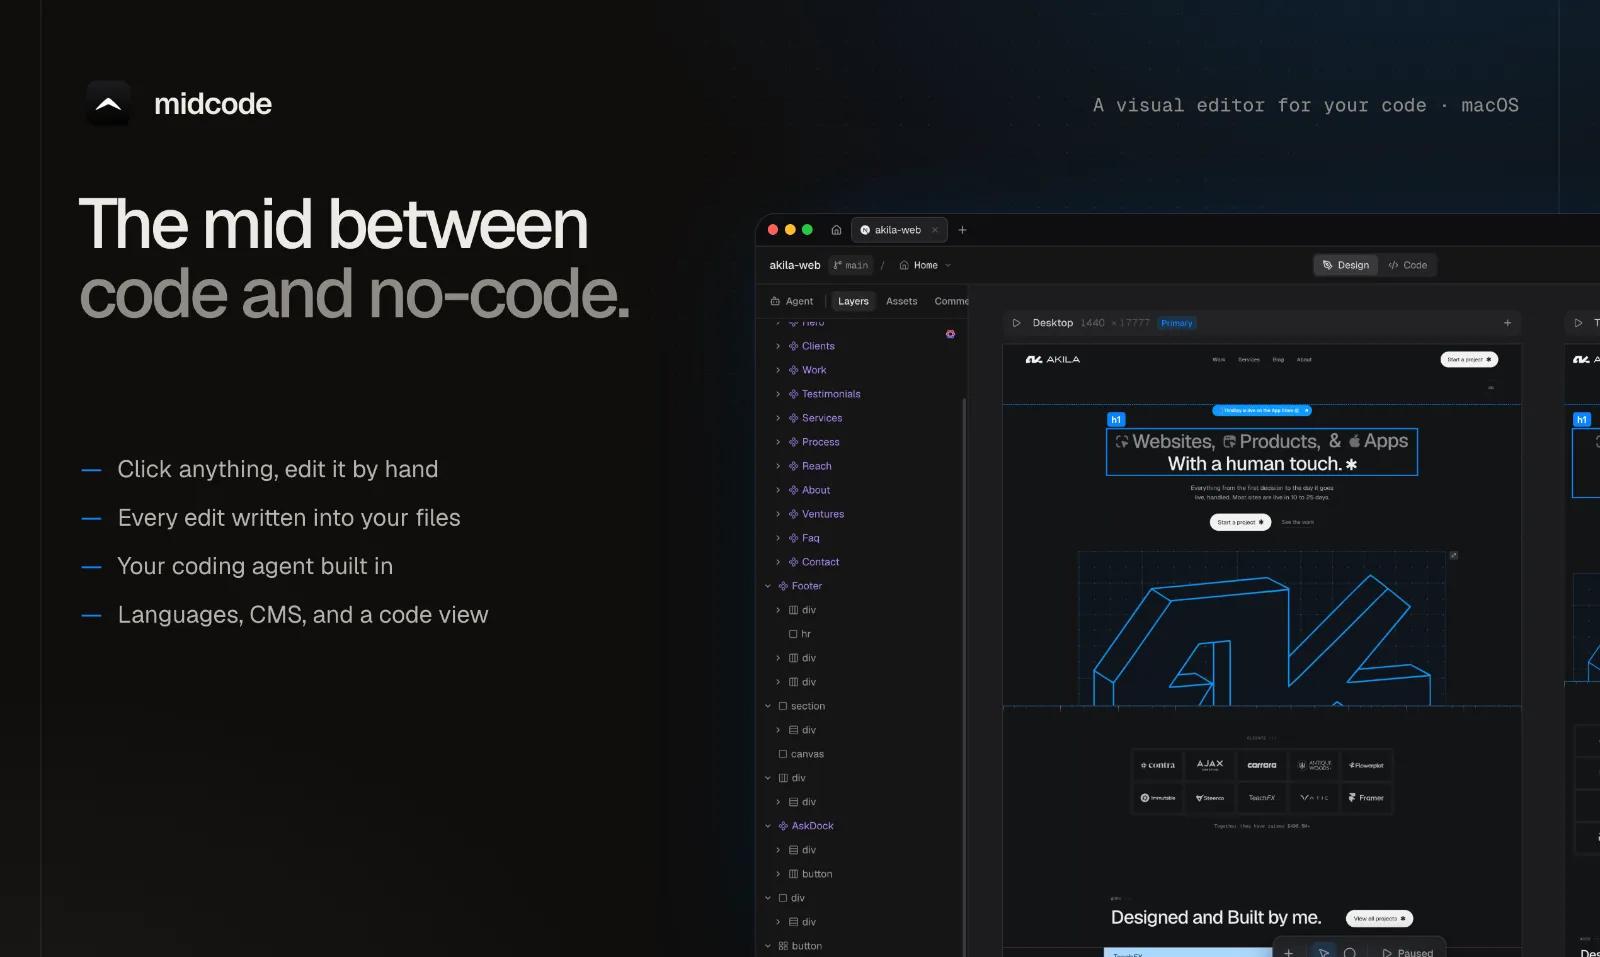Screen dimensions: 1600x957
Task: Click the canvas layer icon
Action: [x=783, y=754]
